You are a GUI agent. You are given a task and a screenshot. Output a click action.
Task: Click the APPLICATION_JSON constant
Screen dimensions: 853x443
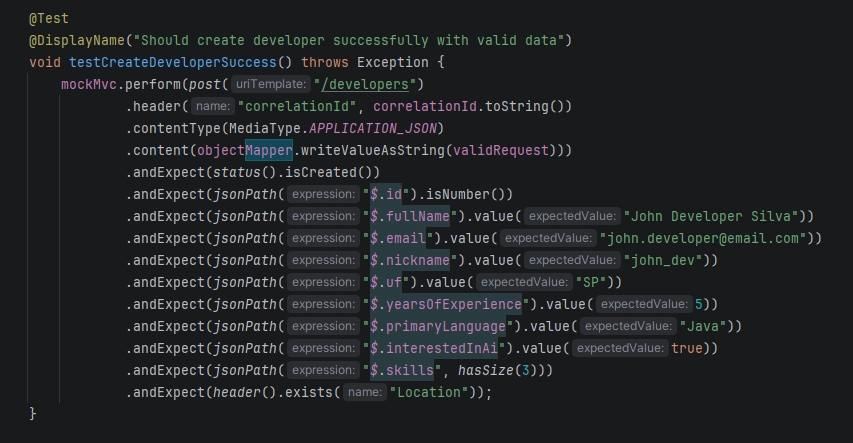pos(376,128)
